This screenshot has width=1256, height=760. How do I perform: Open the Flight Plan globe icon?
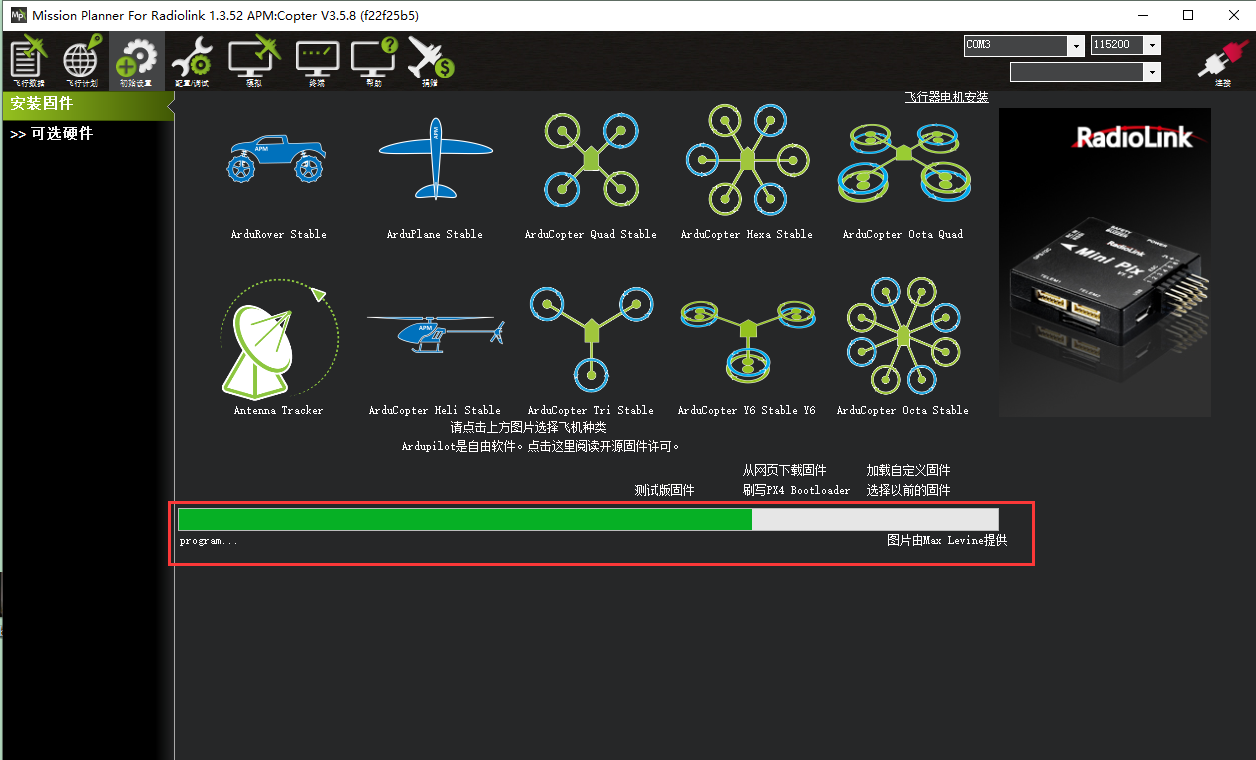(x=83, y=60)
